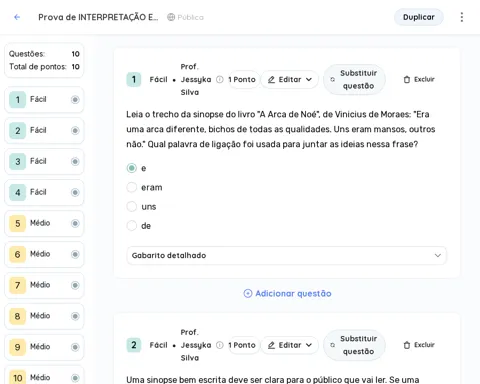
Task: Jump to question 5 Médio in sidebar
Action: coord(44,223)
